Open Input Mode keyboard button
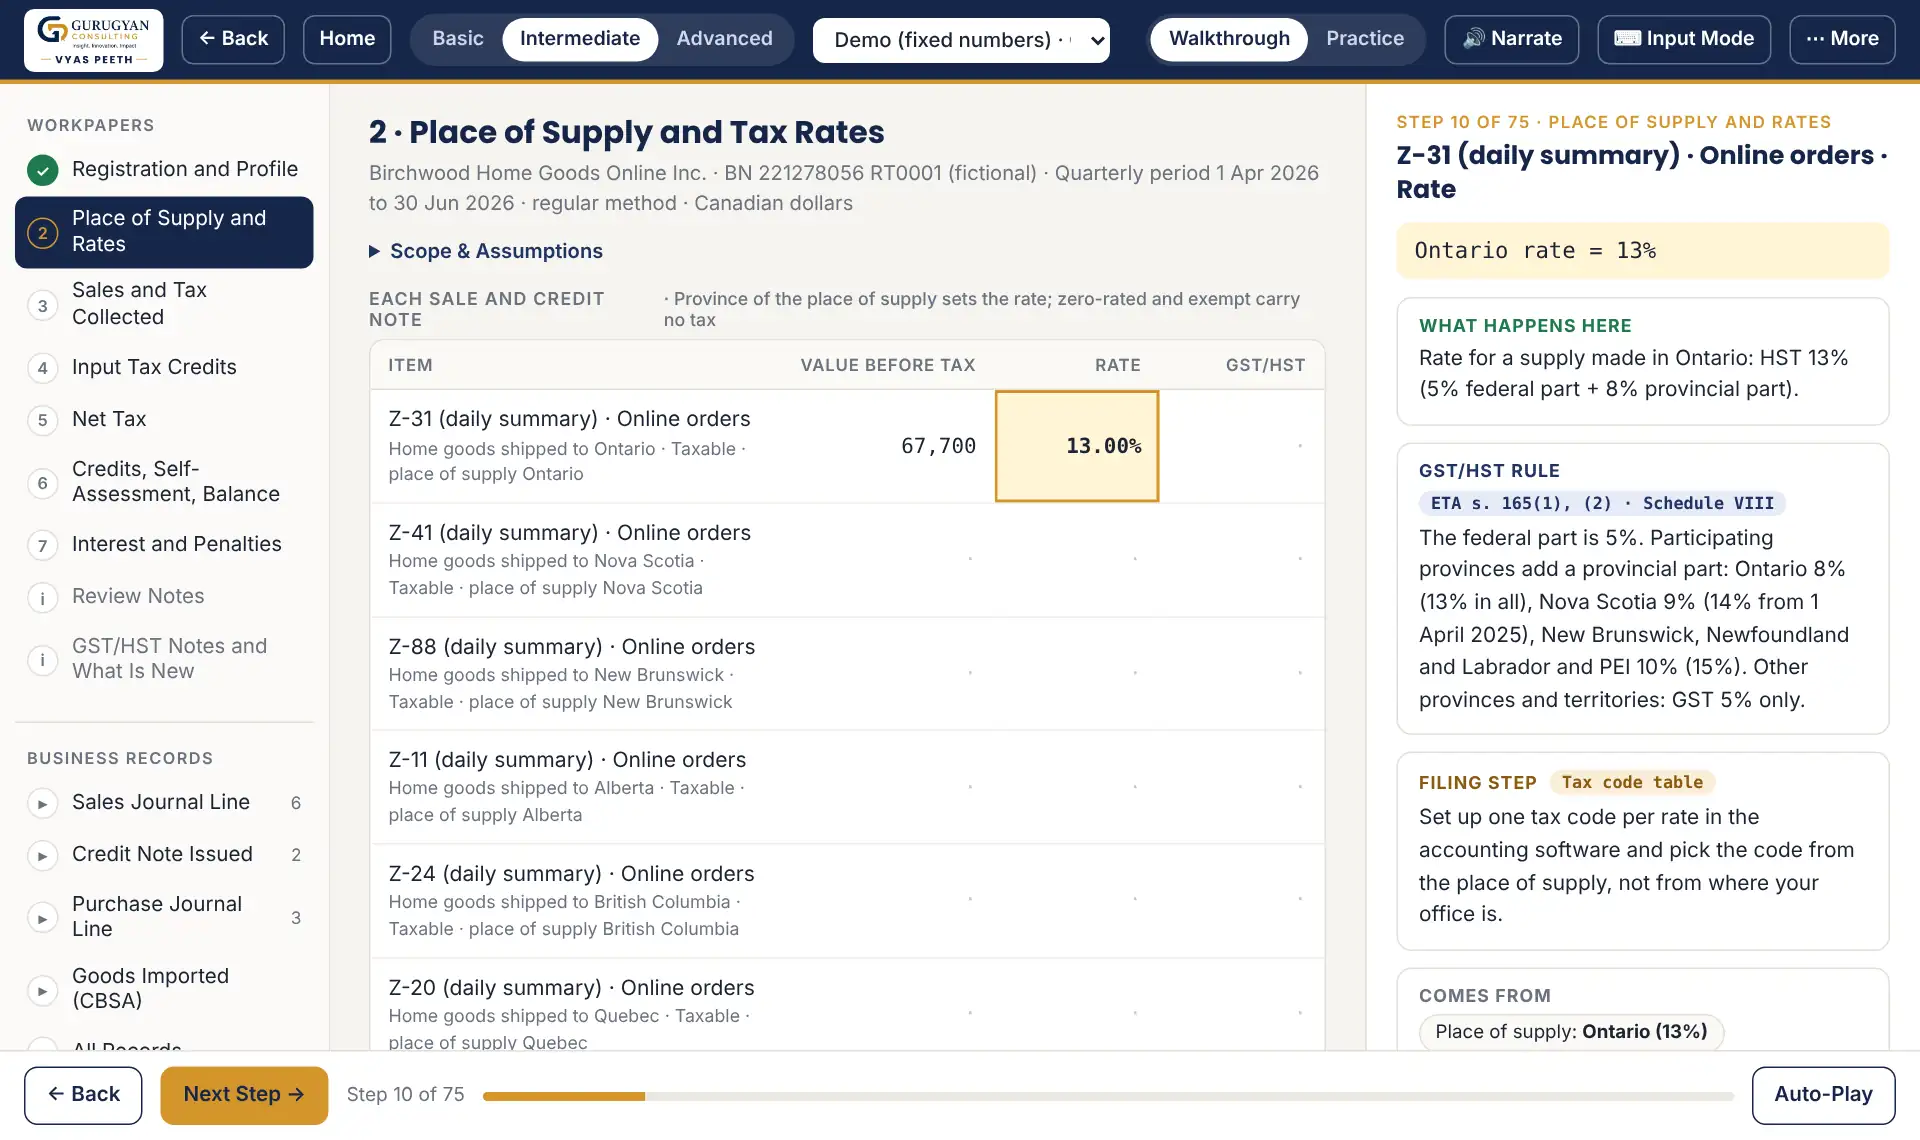Viewport: 1920px width, 1140px height. pos(1684,39)
